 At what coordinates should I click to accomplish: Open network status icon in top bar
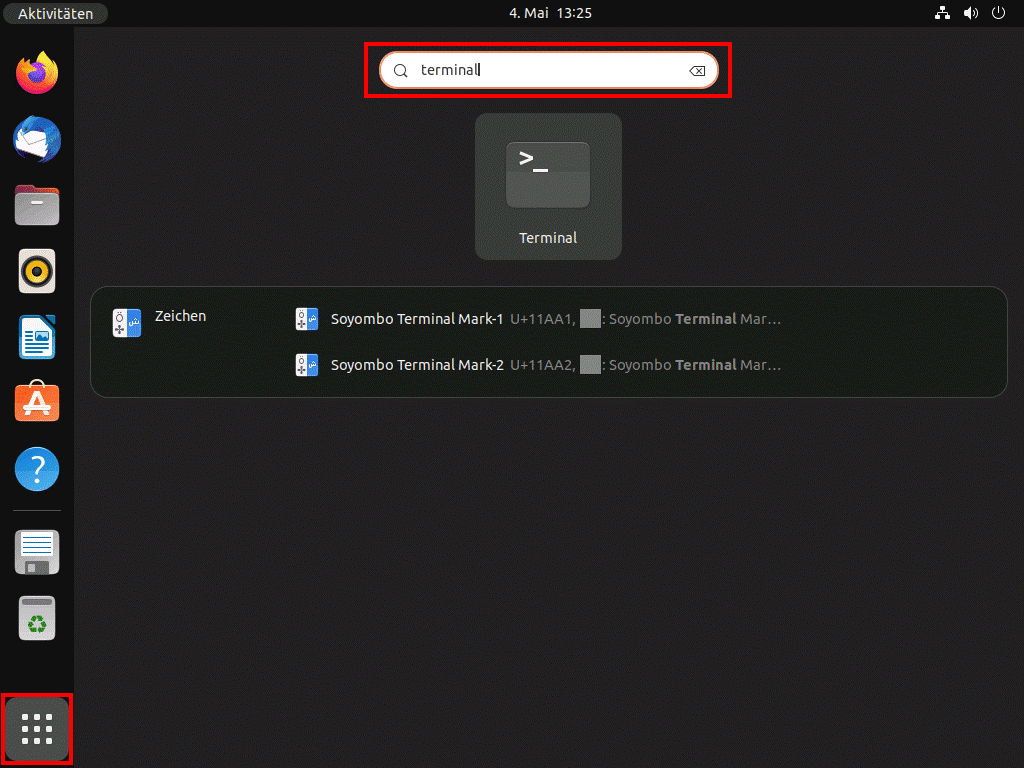coord(942,13)
